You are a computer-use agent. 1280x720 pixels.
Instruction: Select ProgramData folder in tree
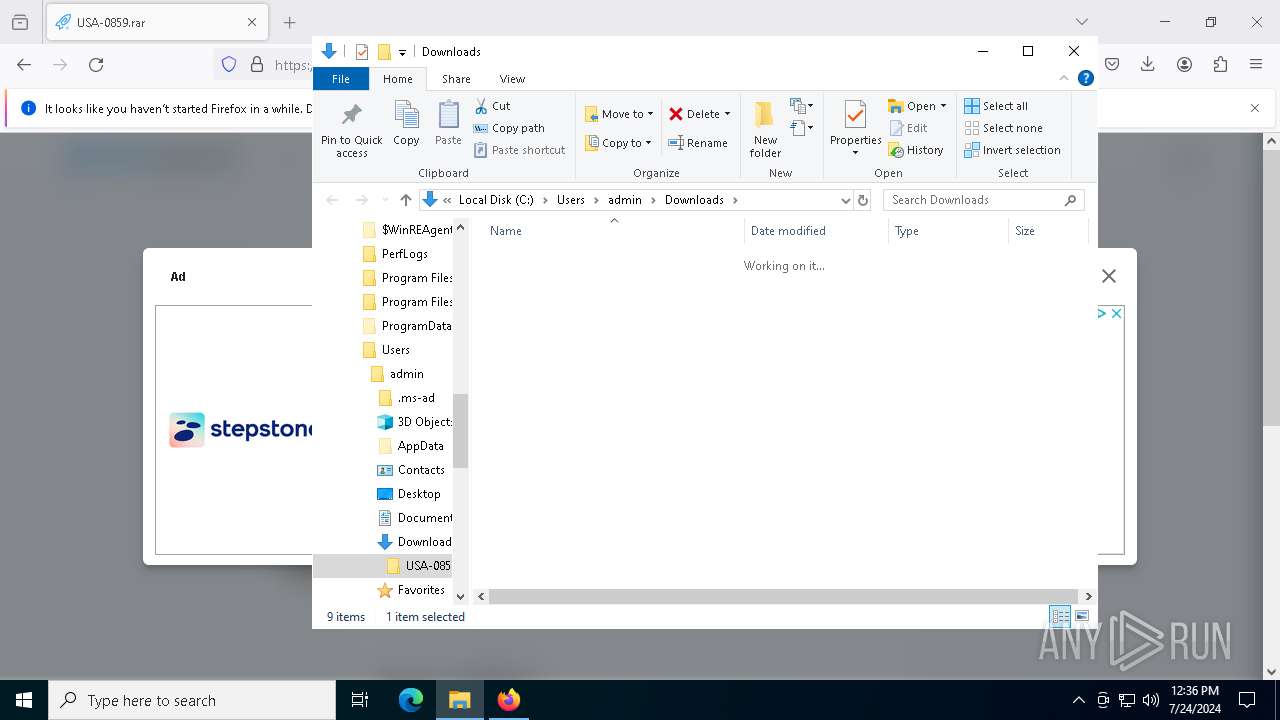[406, 326]
